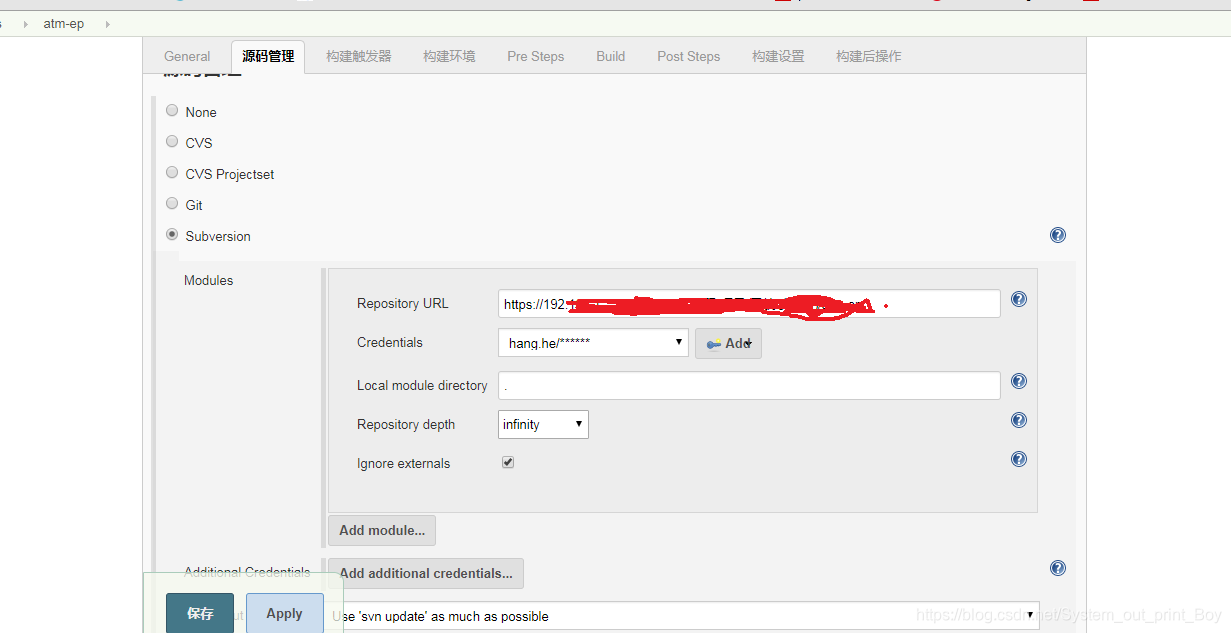Focus the Repository URL input field
This screenshot has width=1231, height=633.
(x=749, y=304)
